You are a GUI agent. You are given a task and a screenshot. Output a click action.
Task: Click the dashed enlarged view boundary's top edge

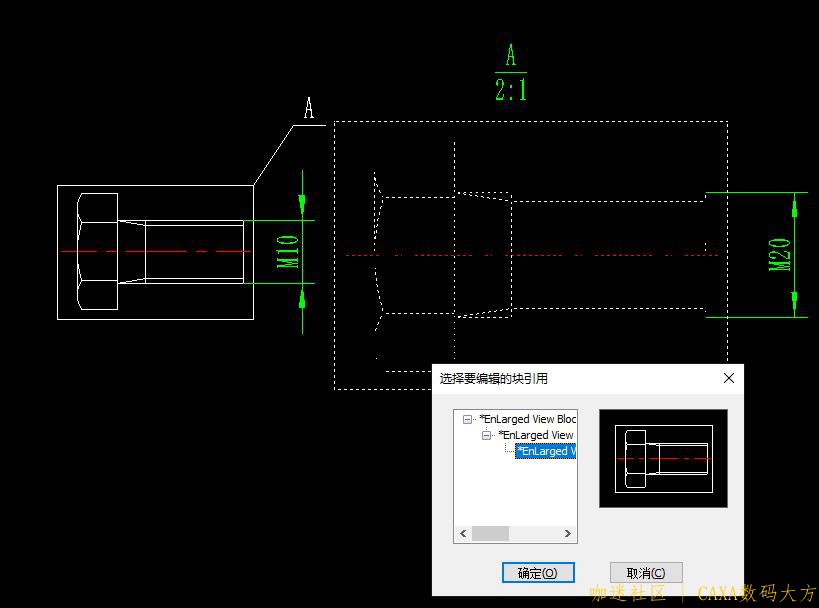tap(530, 122)
